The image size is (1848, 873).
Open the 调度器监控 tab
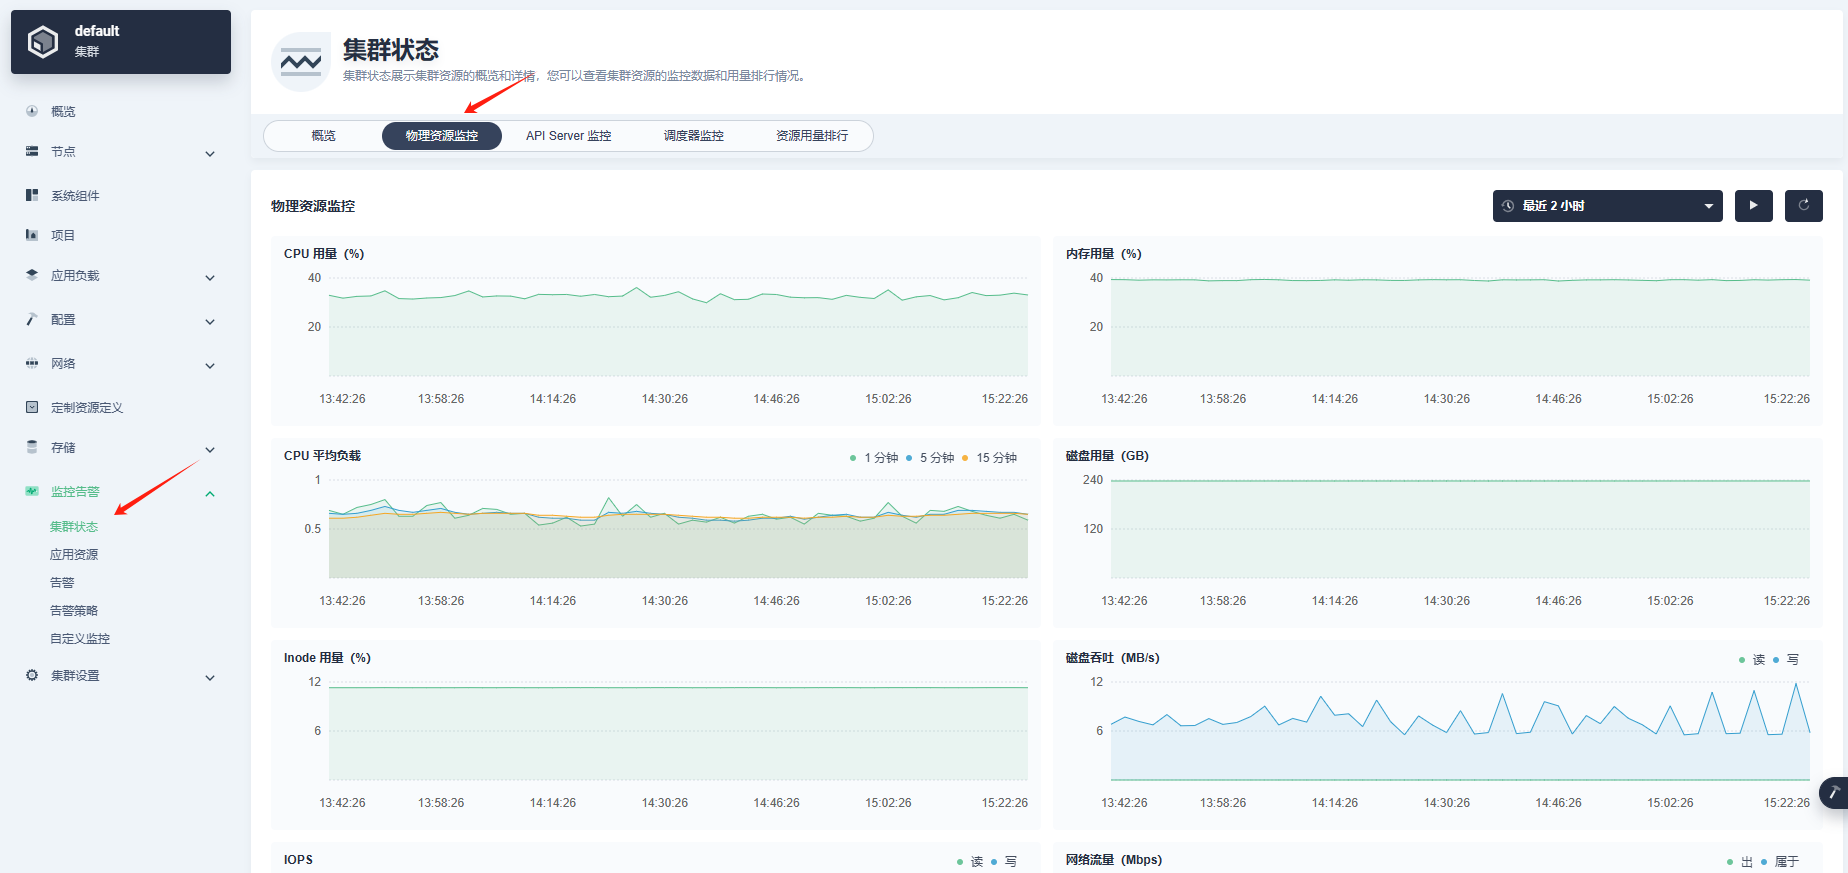694,136
